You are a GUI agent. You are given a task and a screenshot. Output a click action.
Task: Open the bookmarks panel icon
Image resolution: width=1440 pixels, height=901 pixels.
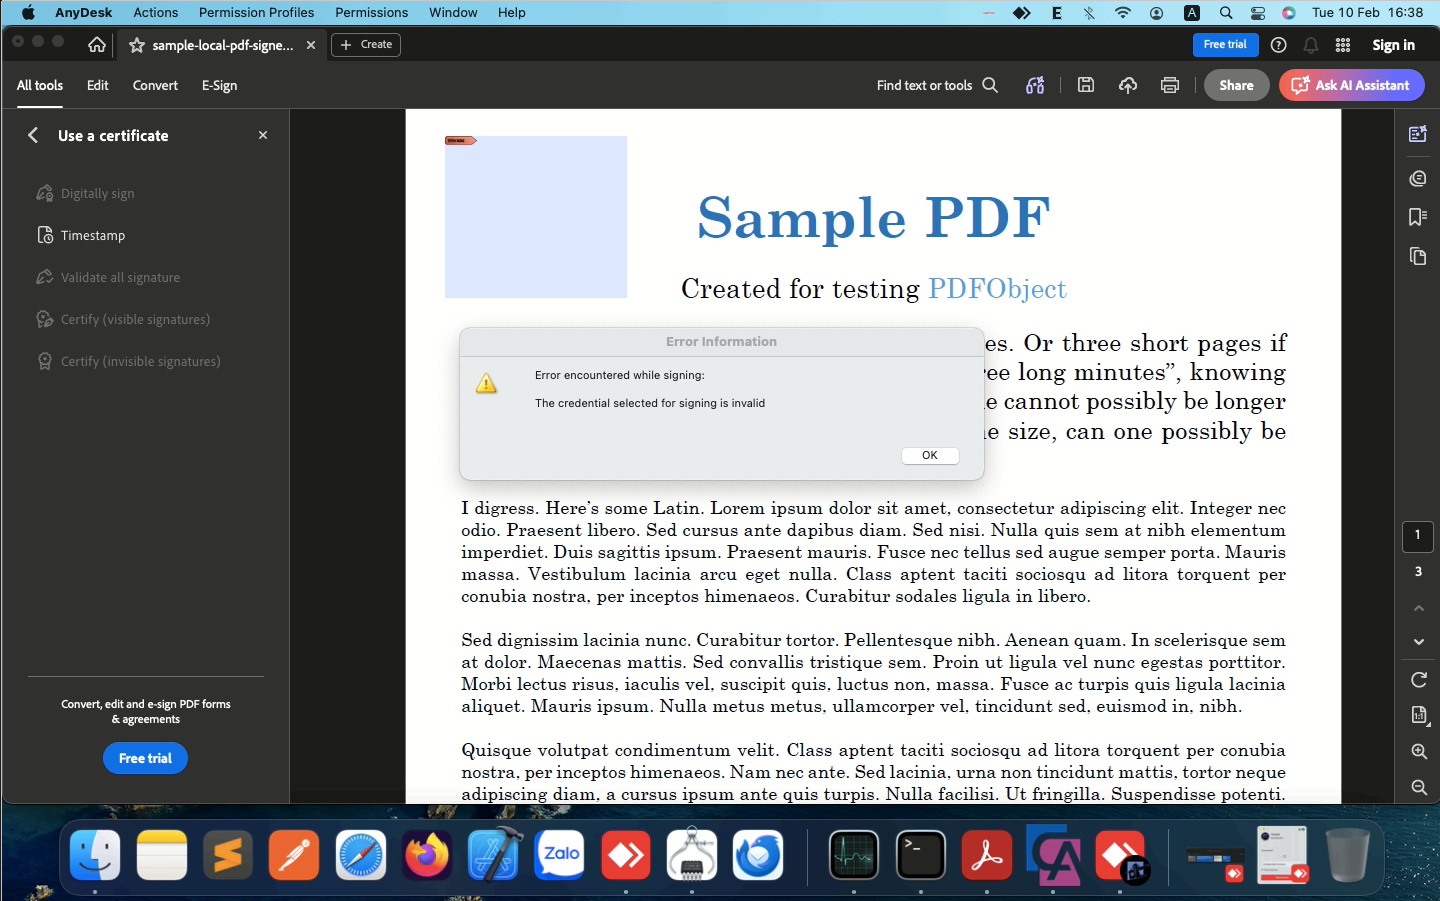pos(1418,217)
